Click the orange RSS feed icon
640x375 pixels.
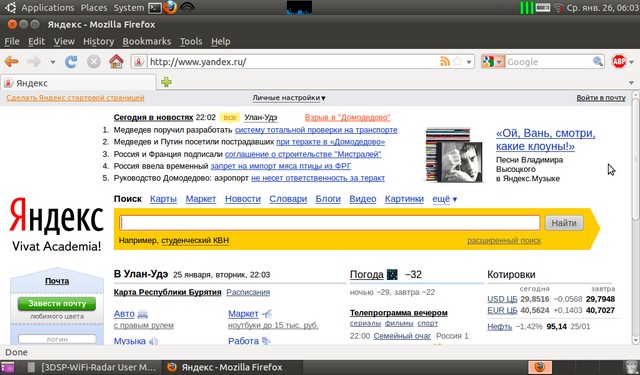[445, 62]
